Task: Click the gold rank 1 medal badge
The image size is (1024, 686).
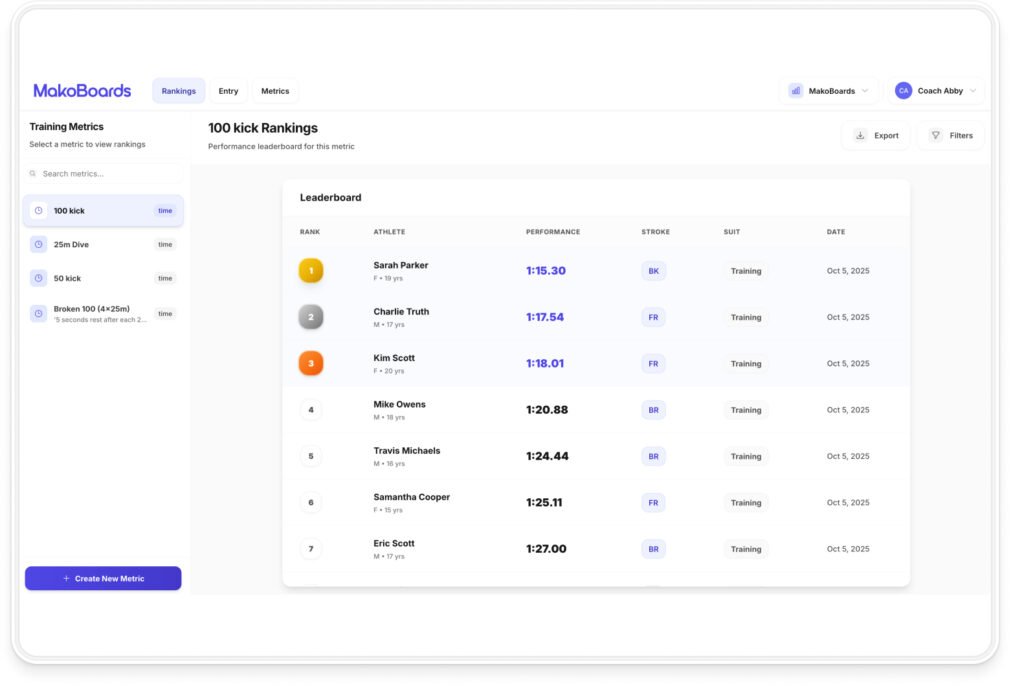Action: [311, 271]
